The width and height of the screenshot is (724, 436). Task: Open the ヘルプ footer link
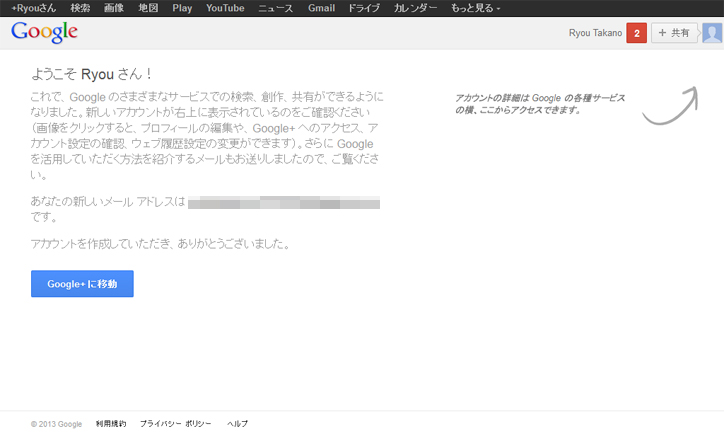[x=237, y=424]
